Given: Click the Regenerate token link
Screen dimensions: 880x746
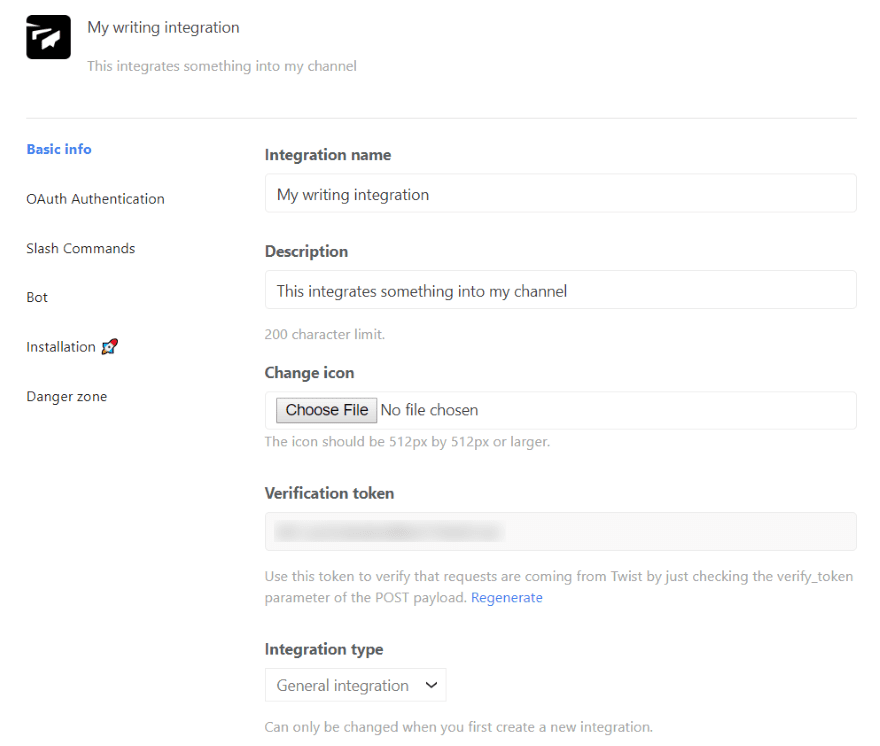Looking at the screenshot, I should 507,598.
